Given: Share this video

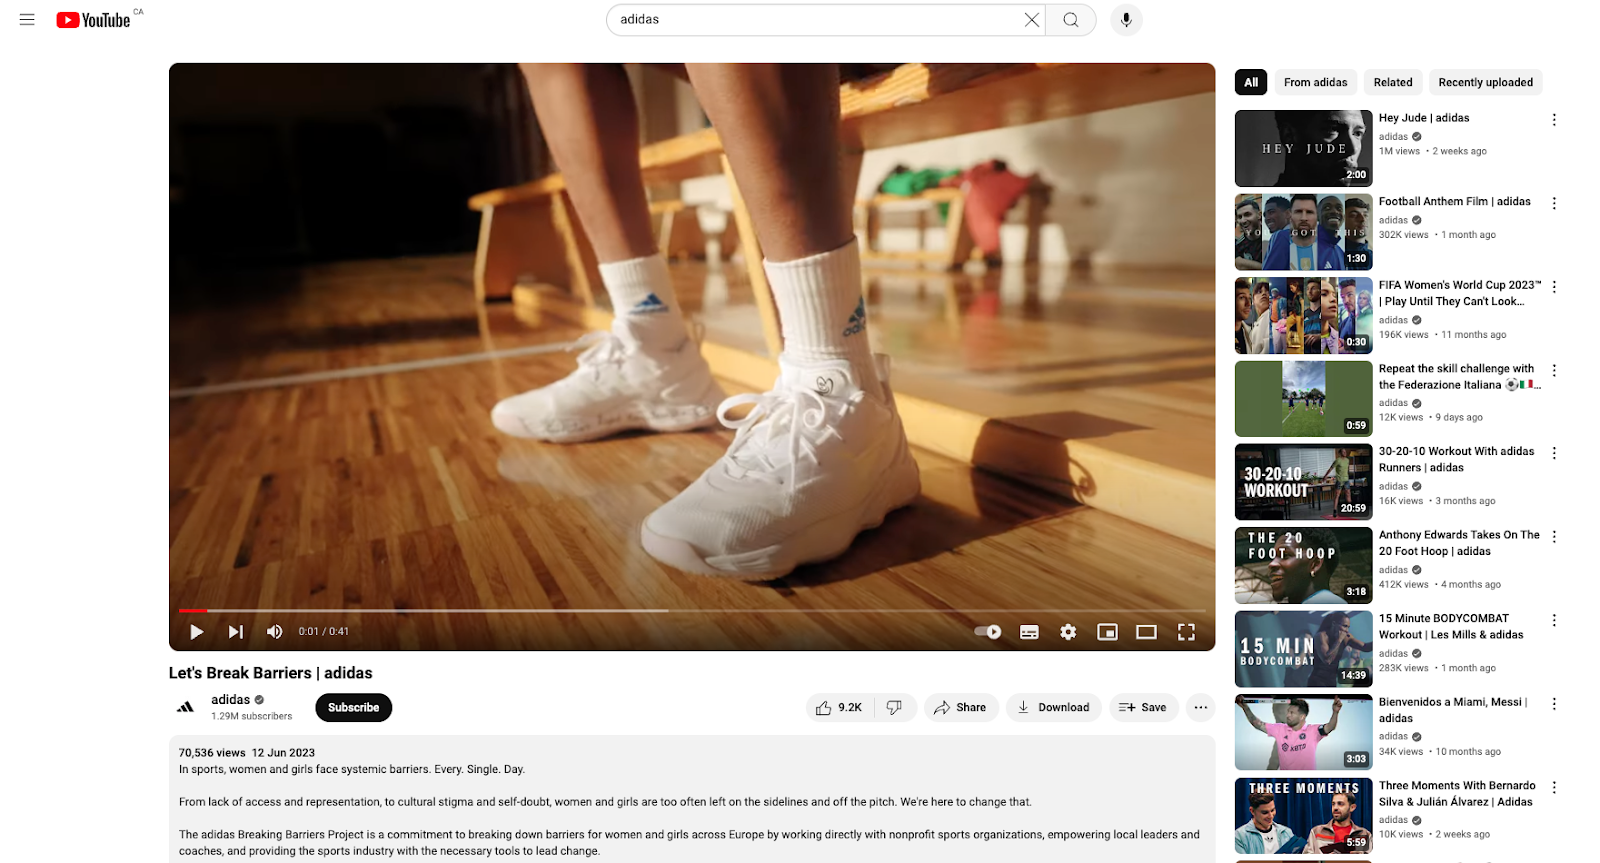Looking at the screenshot, I should 960,708.
